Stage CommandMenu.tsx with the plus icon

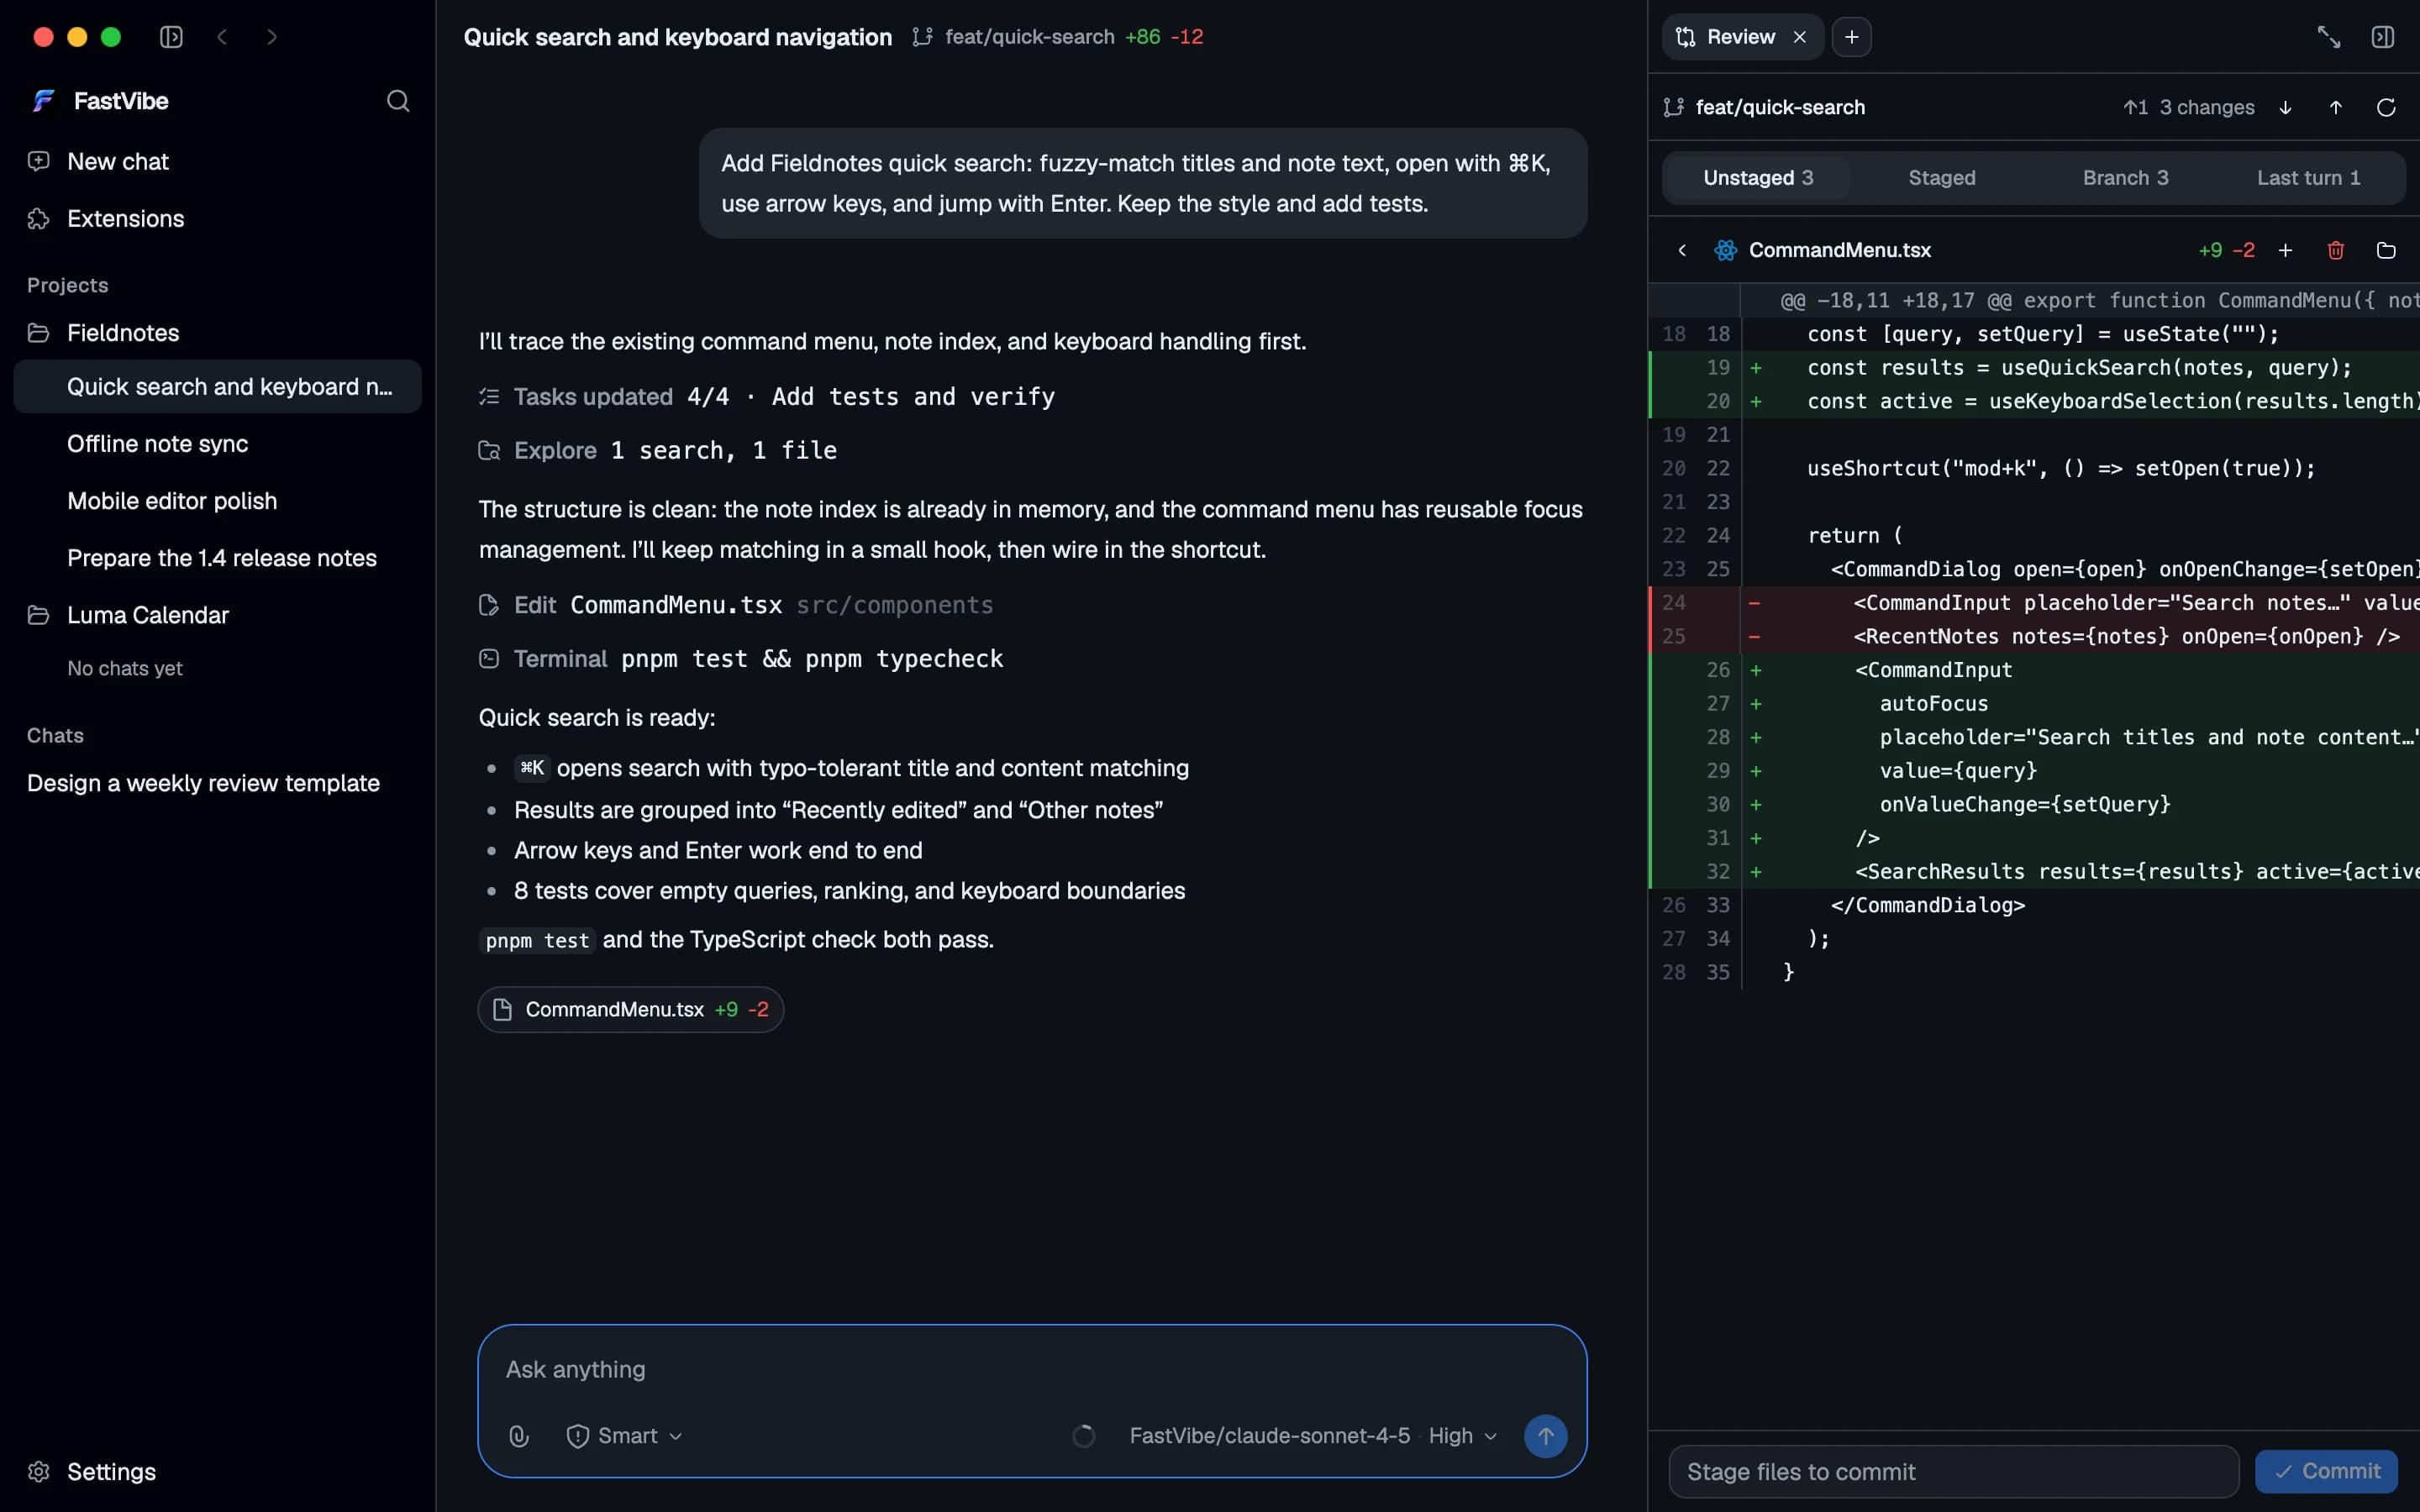[2285, 250]
